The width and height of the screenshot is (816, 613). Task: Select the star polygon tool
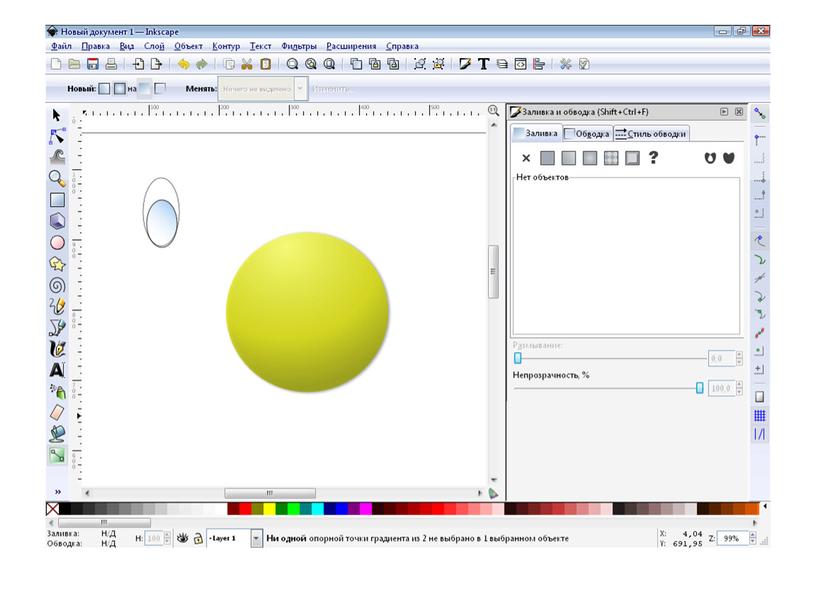click(x=57, y=264)
